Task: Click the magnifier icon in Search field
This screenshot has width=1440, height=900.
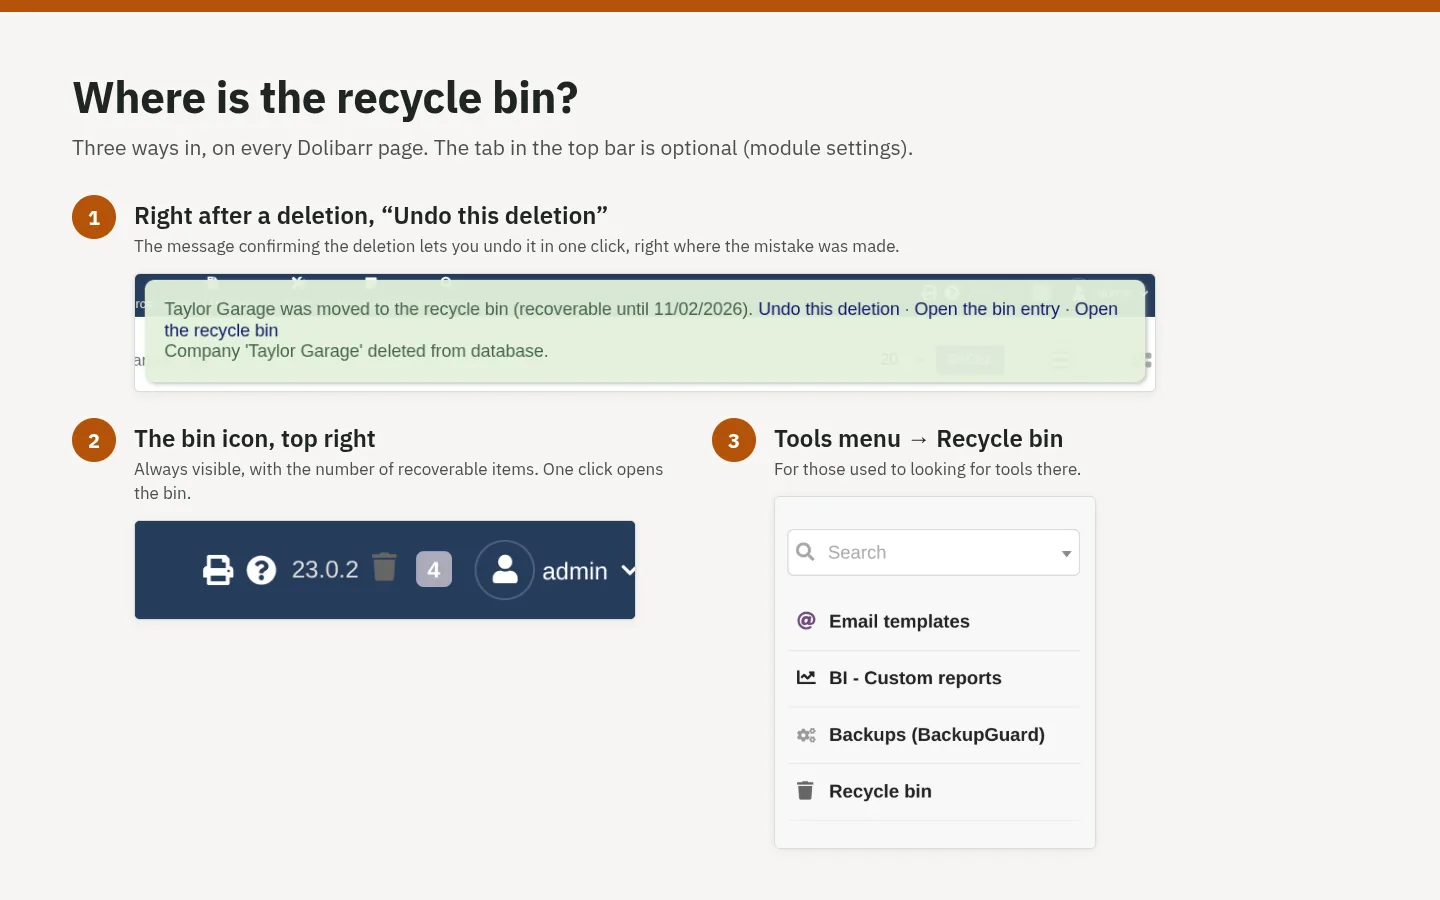Action: click(805, 552)
